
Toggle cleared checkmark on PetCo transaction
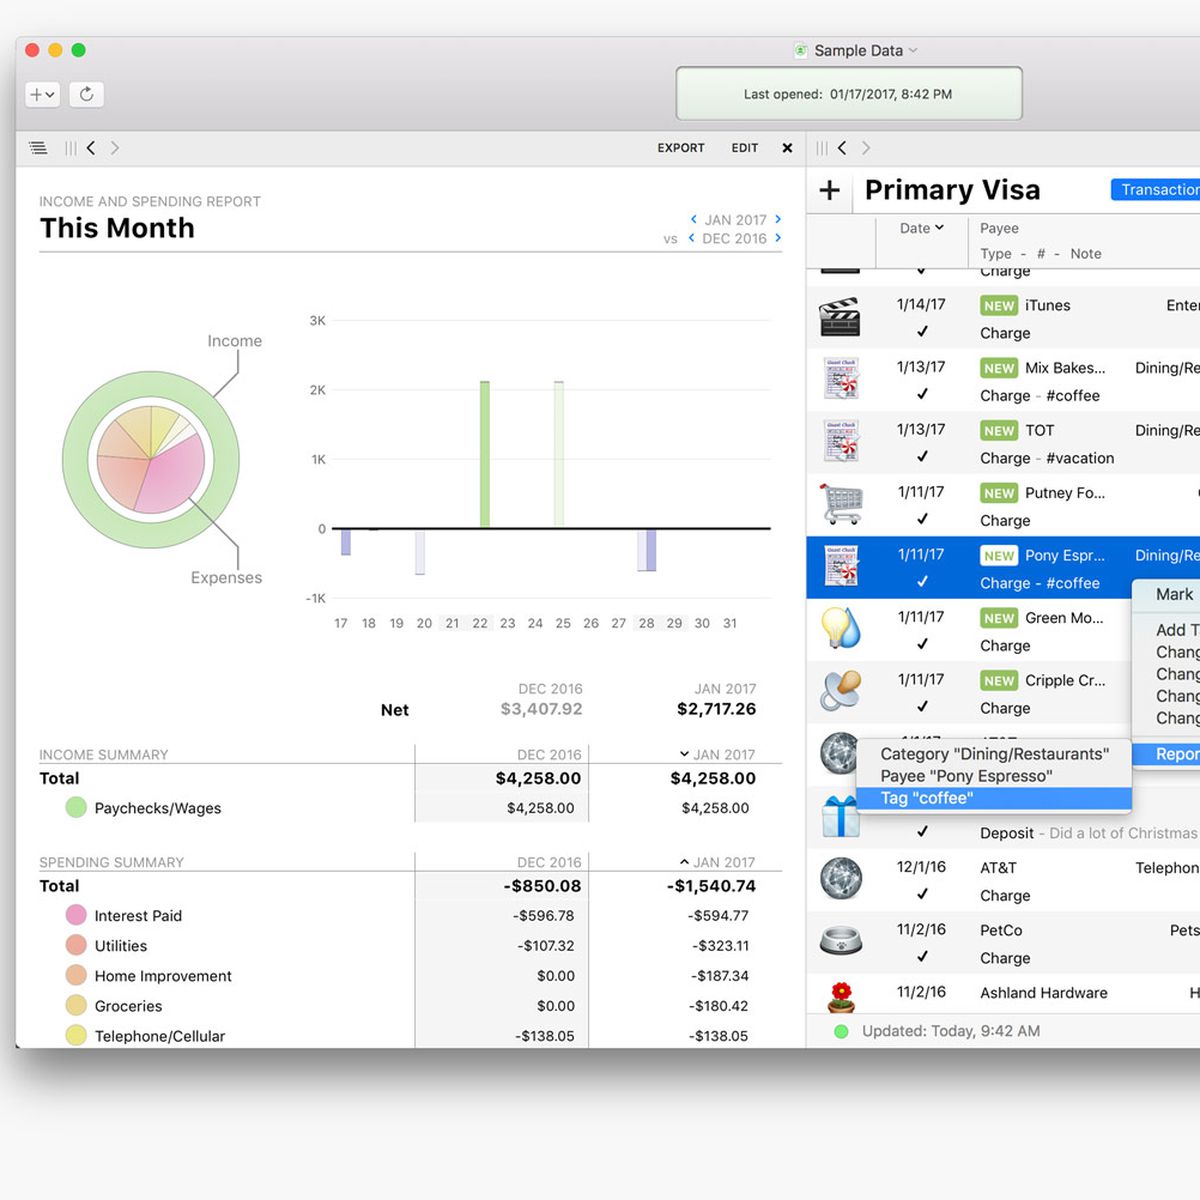(922, 957)
